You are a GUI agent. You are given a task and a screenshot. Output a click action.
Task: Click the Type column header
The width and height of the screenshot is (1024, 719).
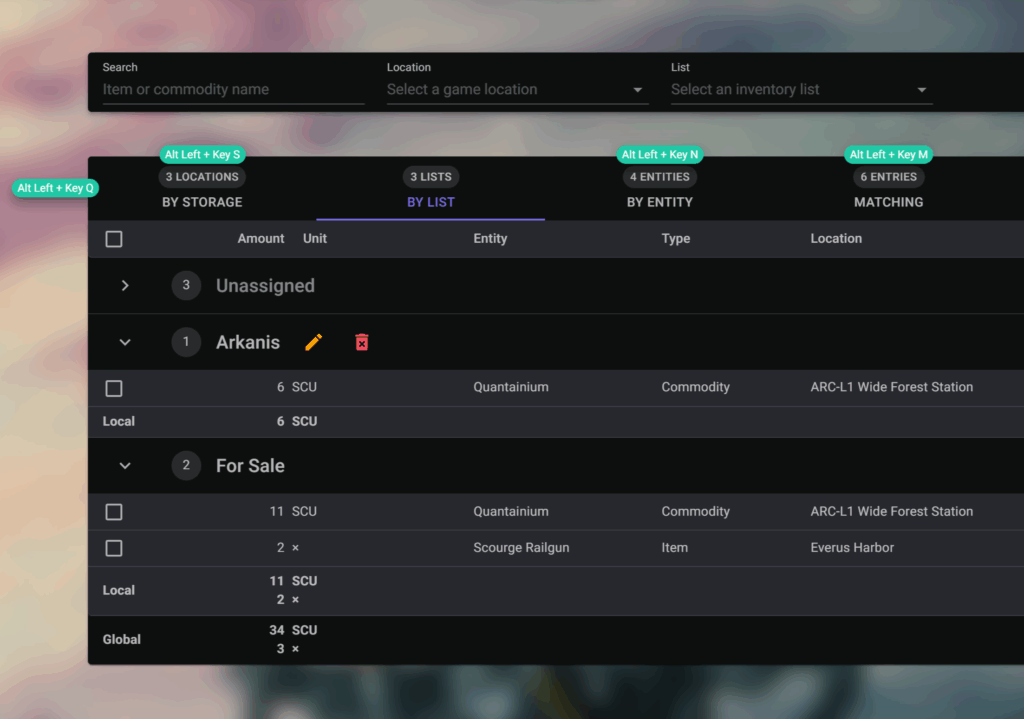[675, 238]
